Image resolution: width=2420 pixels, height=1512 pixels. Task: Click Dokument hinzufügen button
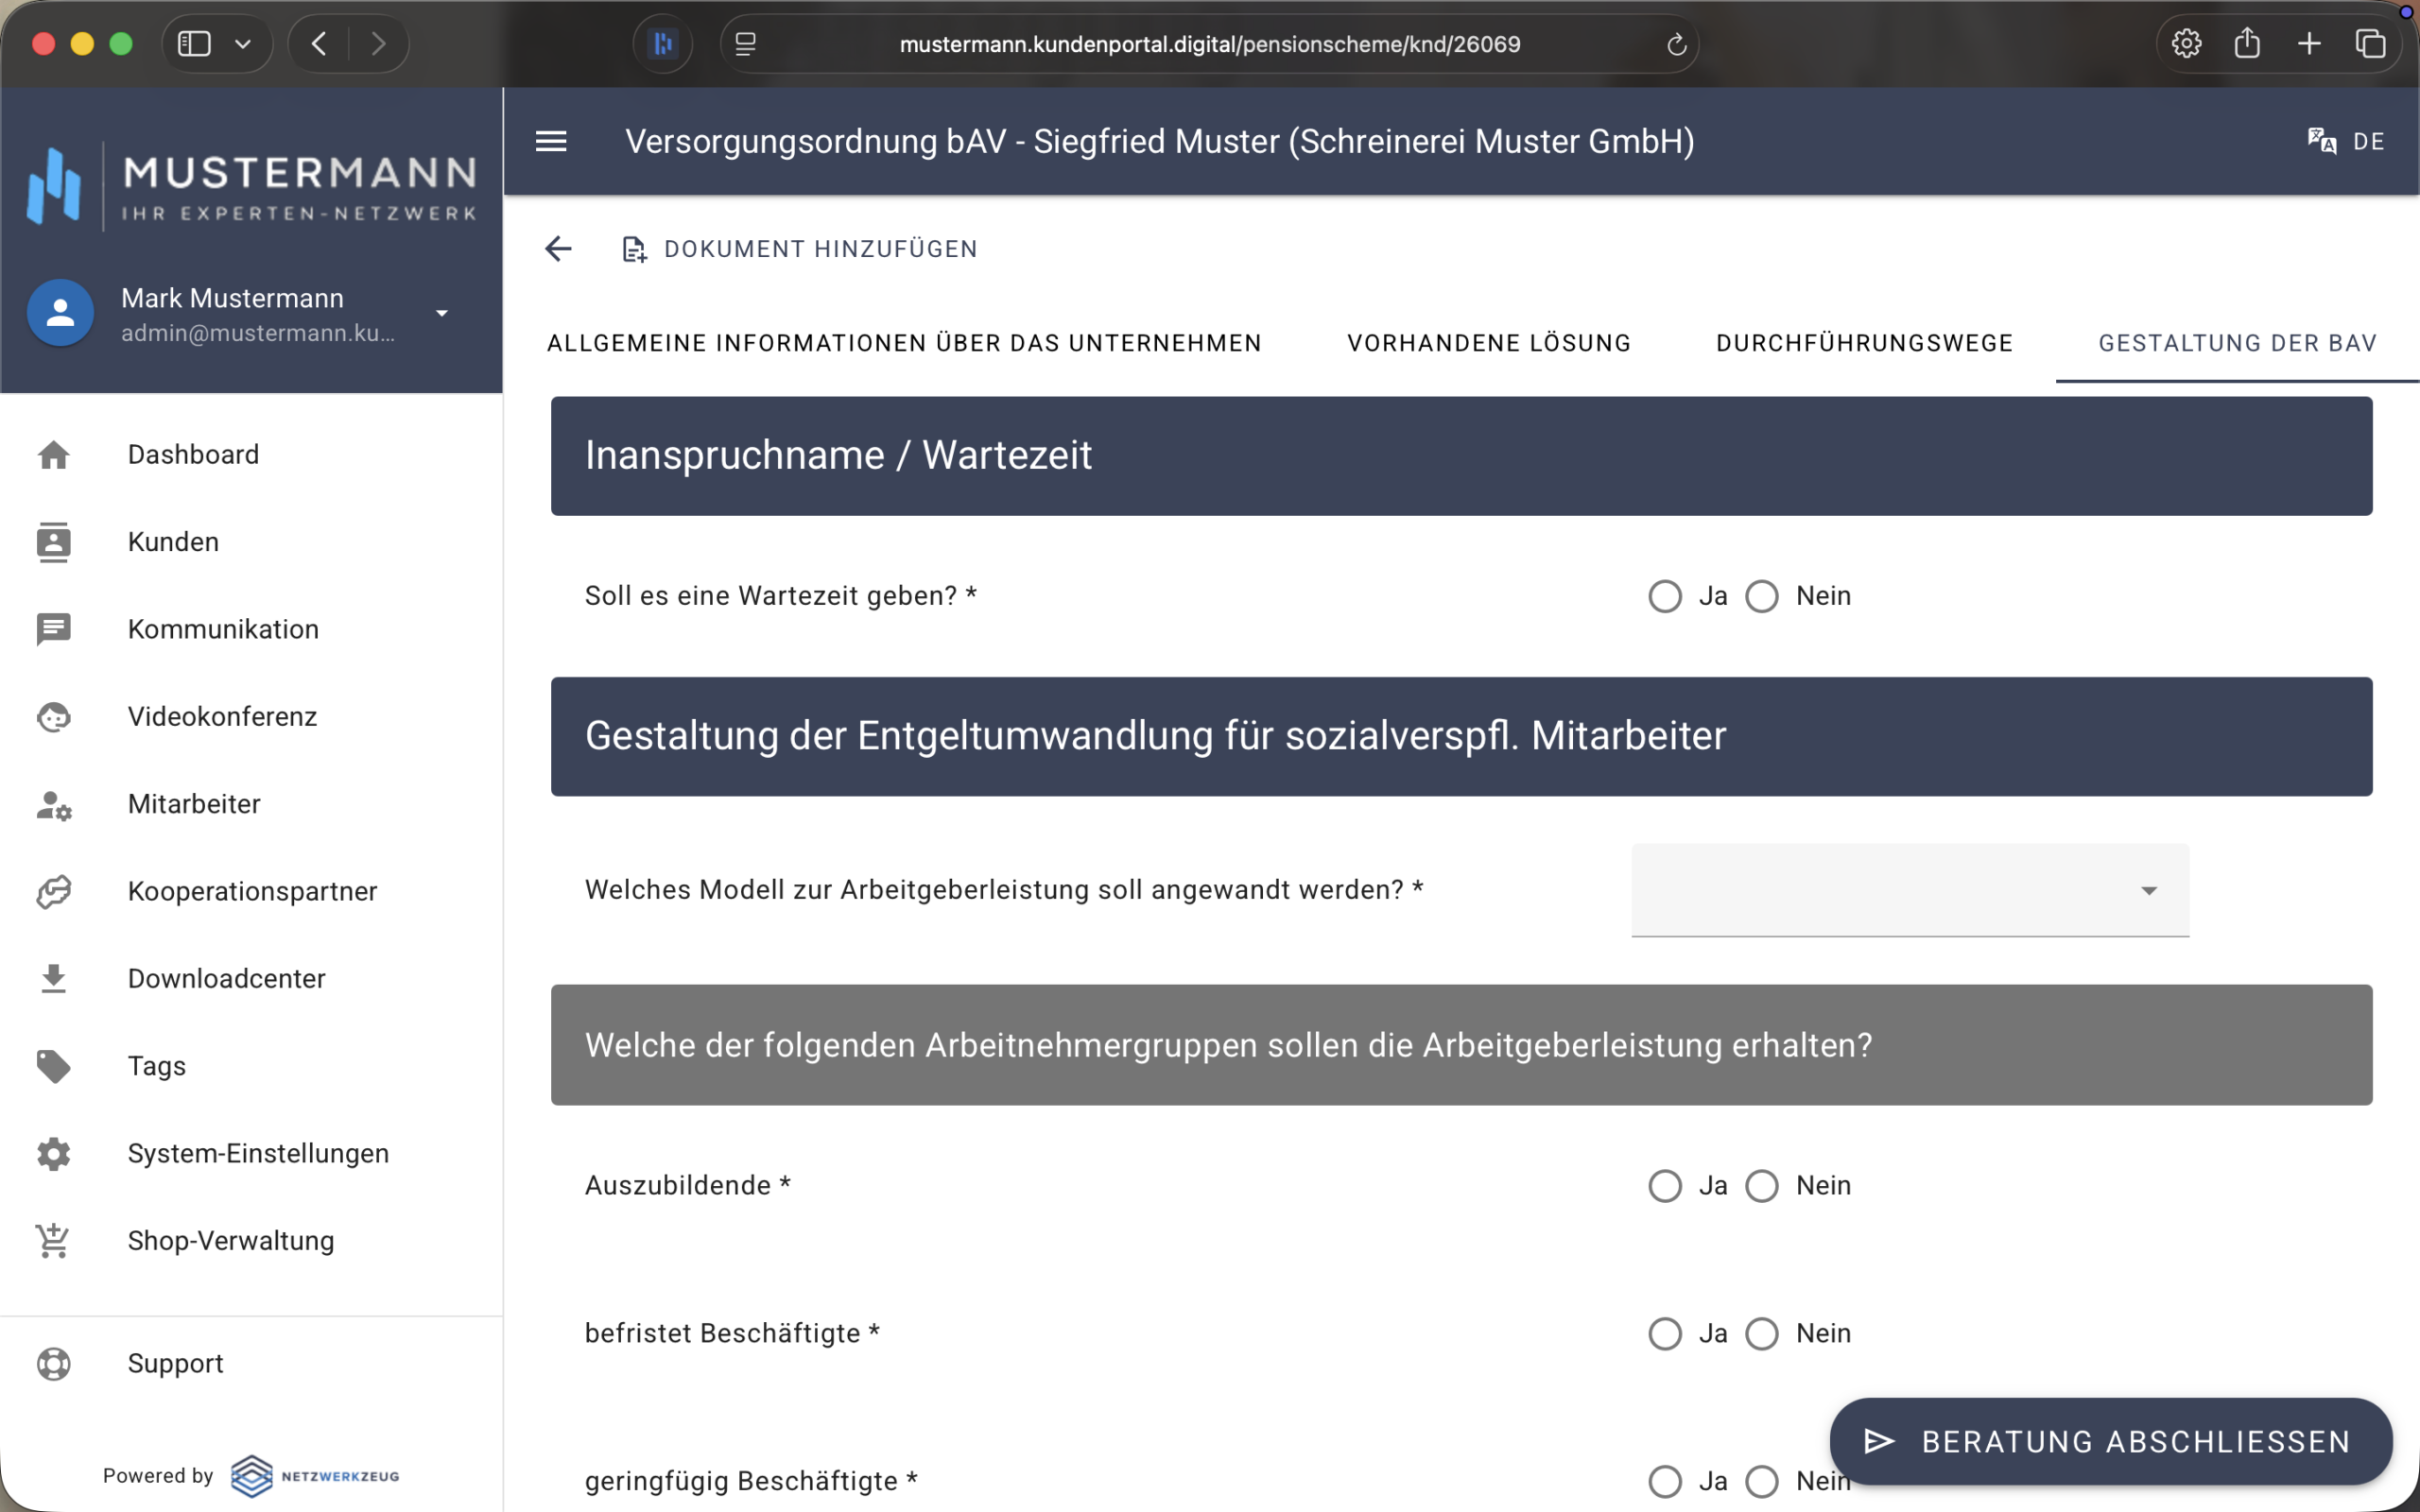click(800, 249)
